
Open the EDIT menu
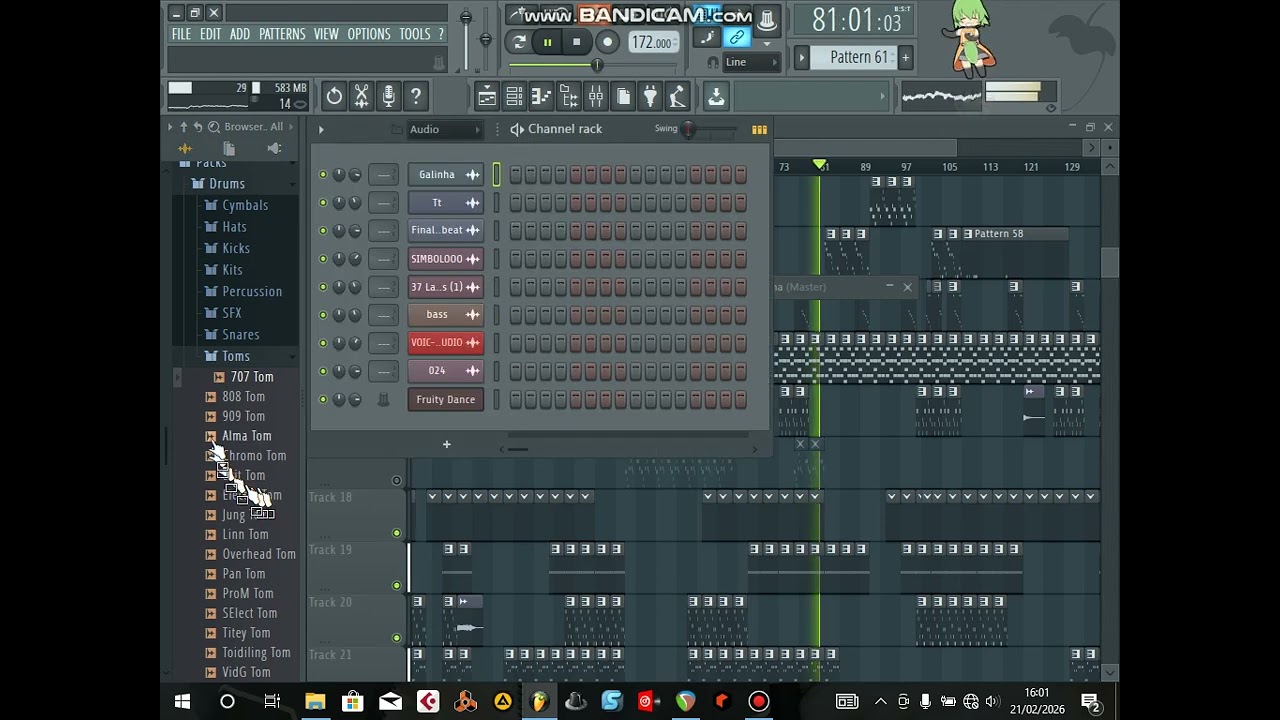pos(210,34)
